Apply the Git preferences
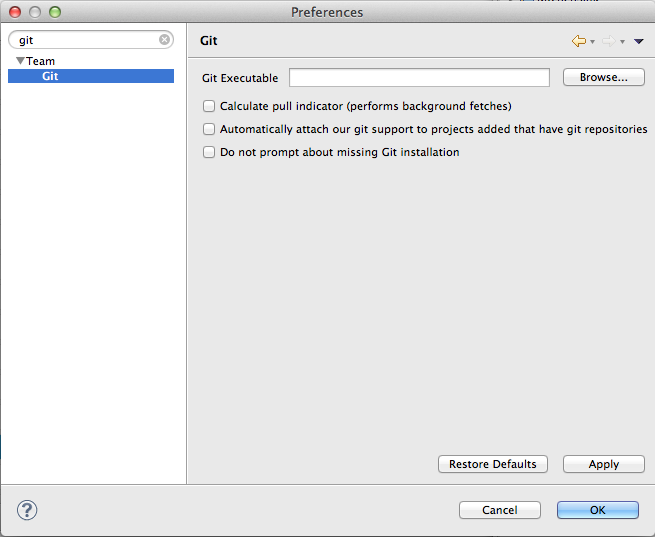 [604, 464]
